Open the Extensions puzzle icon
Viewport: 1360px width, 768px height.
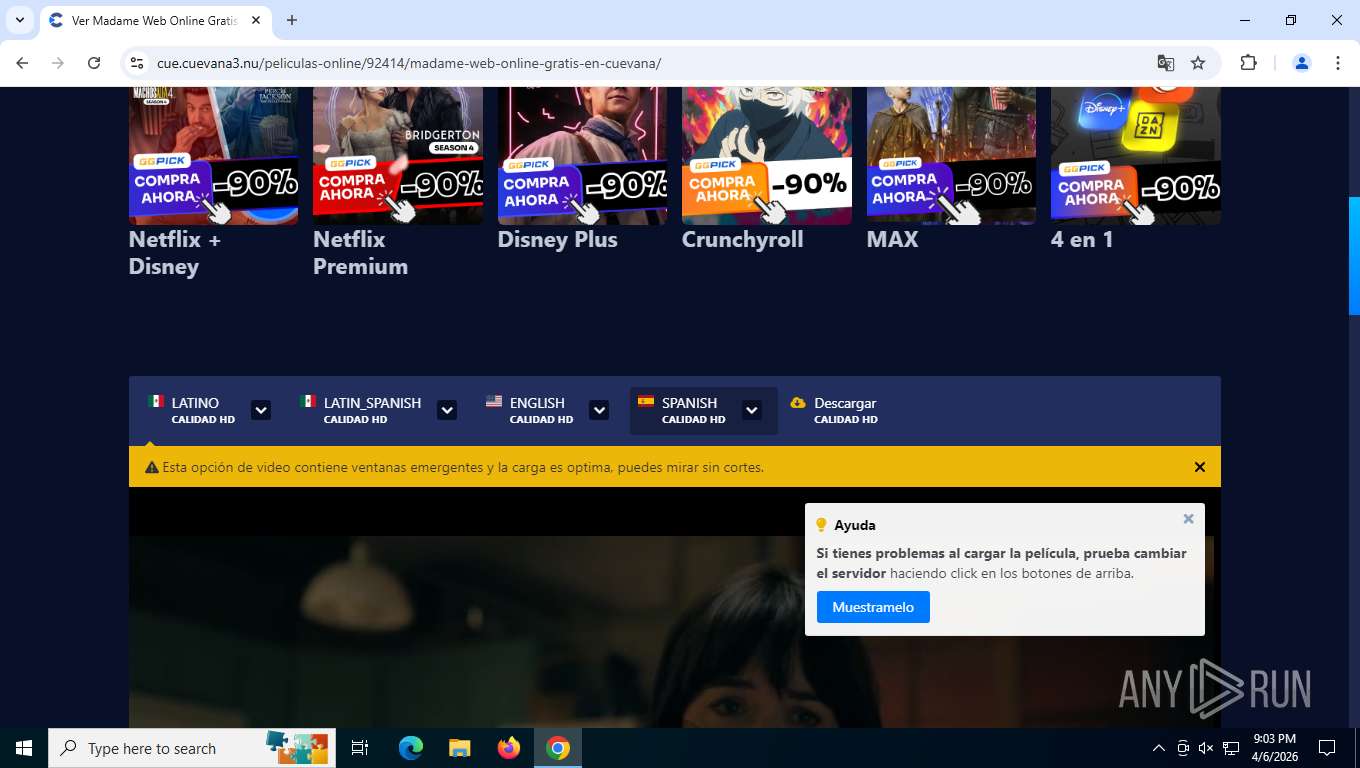click(x=1248, y=63)
